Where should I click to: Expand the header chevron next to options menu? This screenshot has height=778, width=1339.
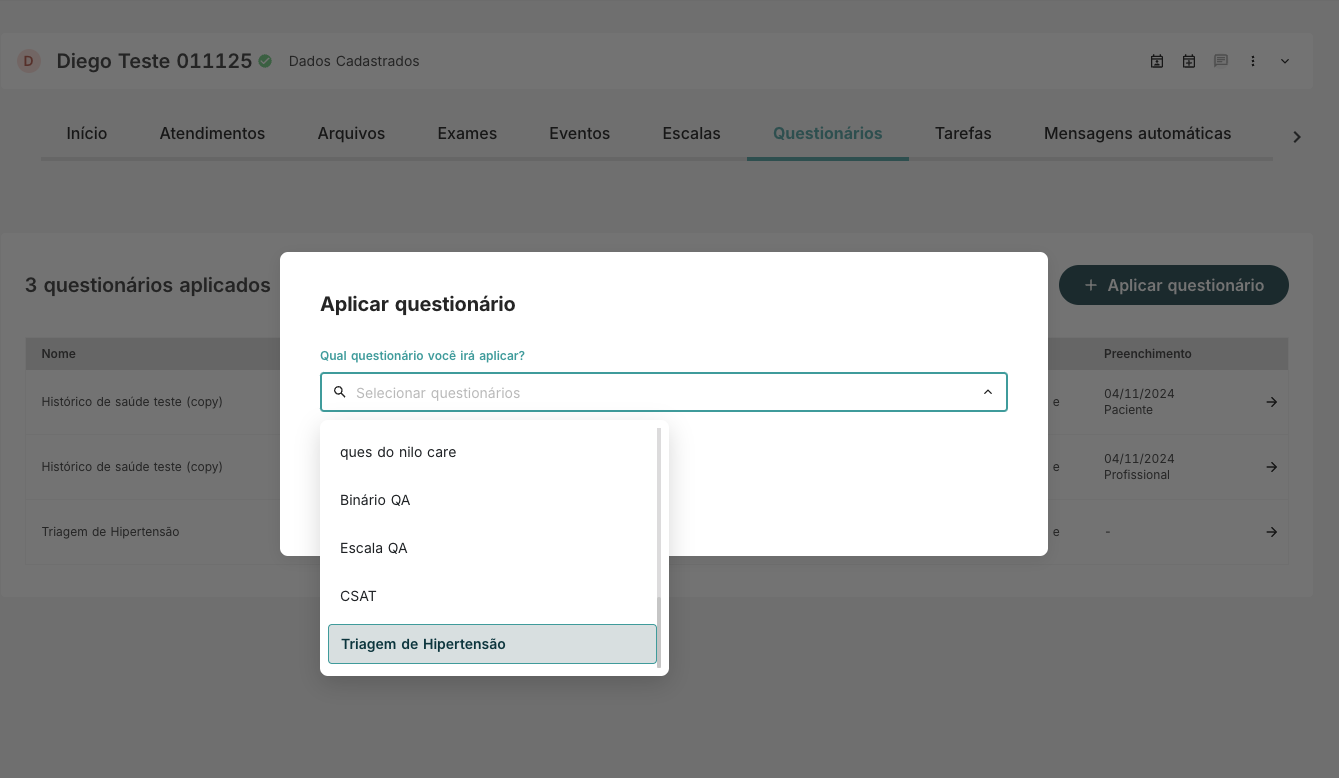click(1285, 61)
